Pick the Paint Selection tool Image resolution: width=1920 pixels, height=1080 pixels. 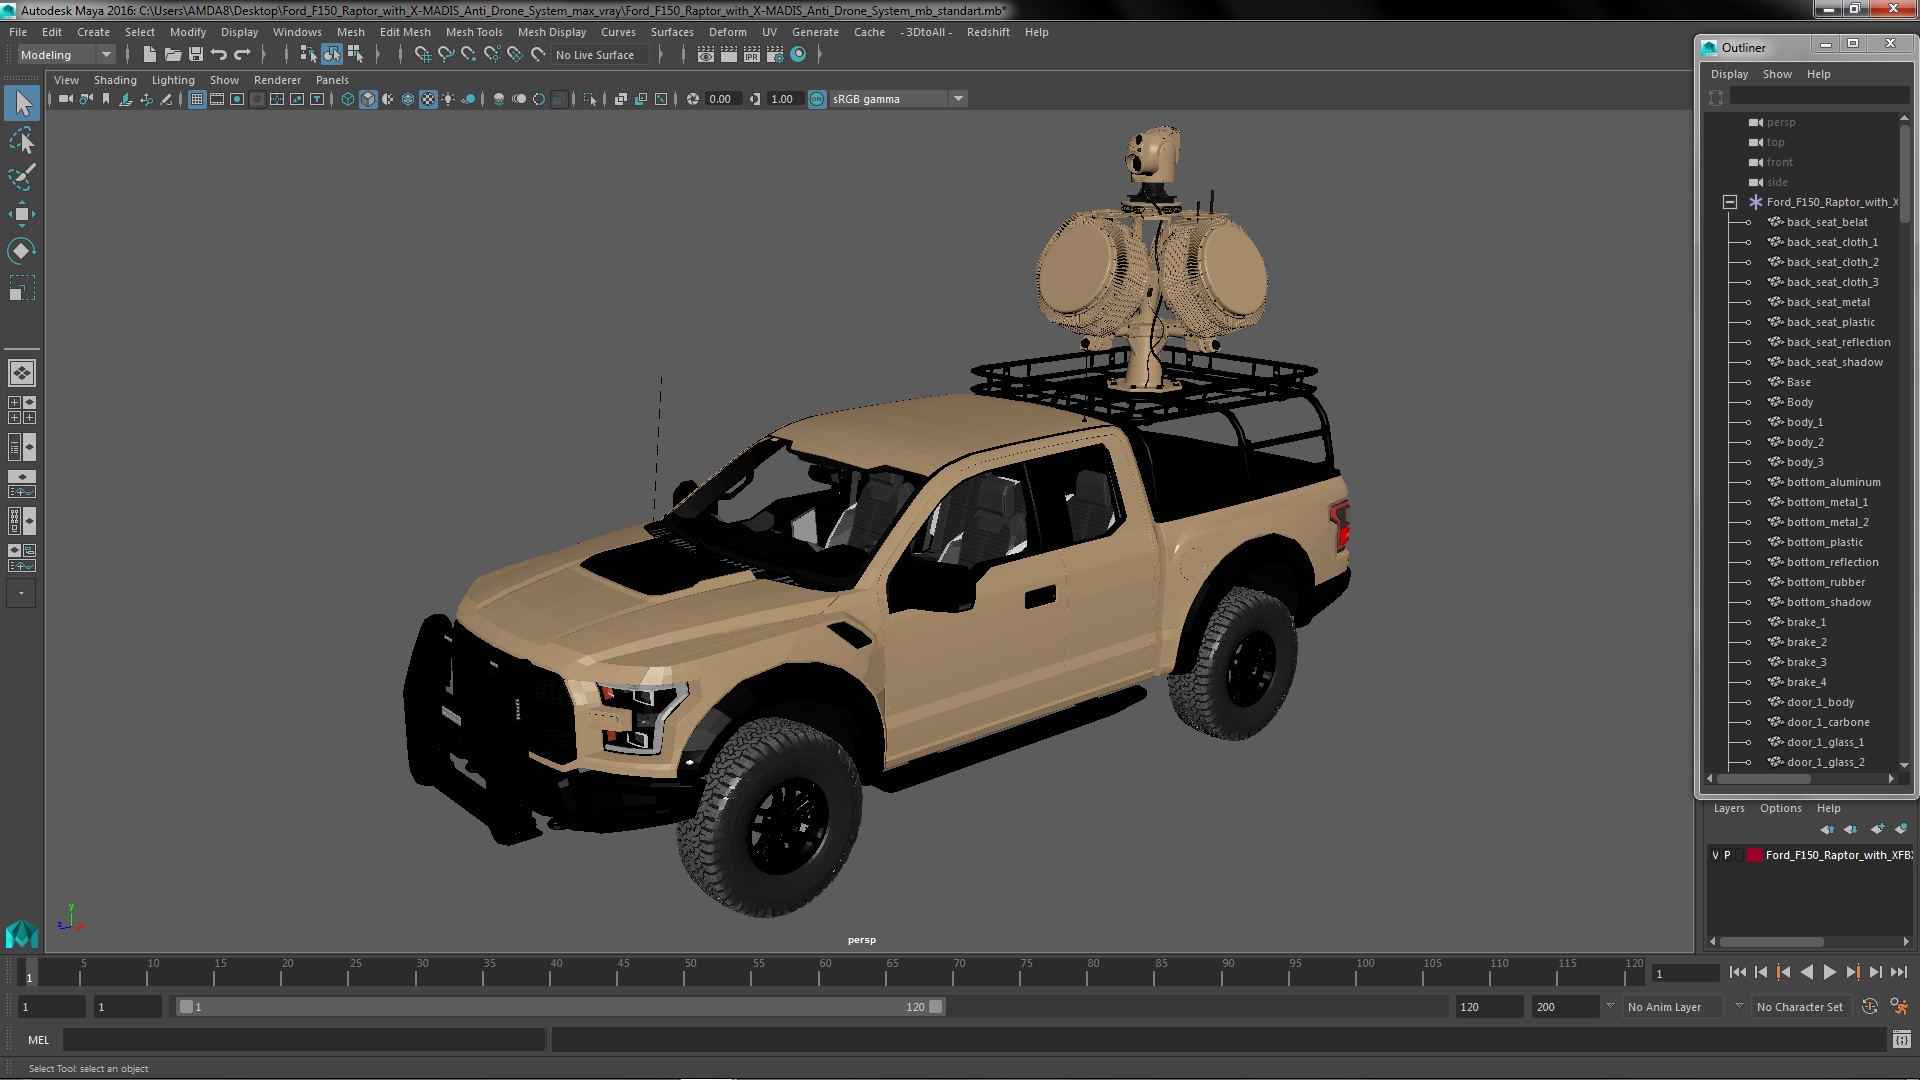click(x=22, y=177)
